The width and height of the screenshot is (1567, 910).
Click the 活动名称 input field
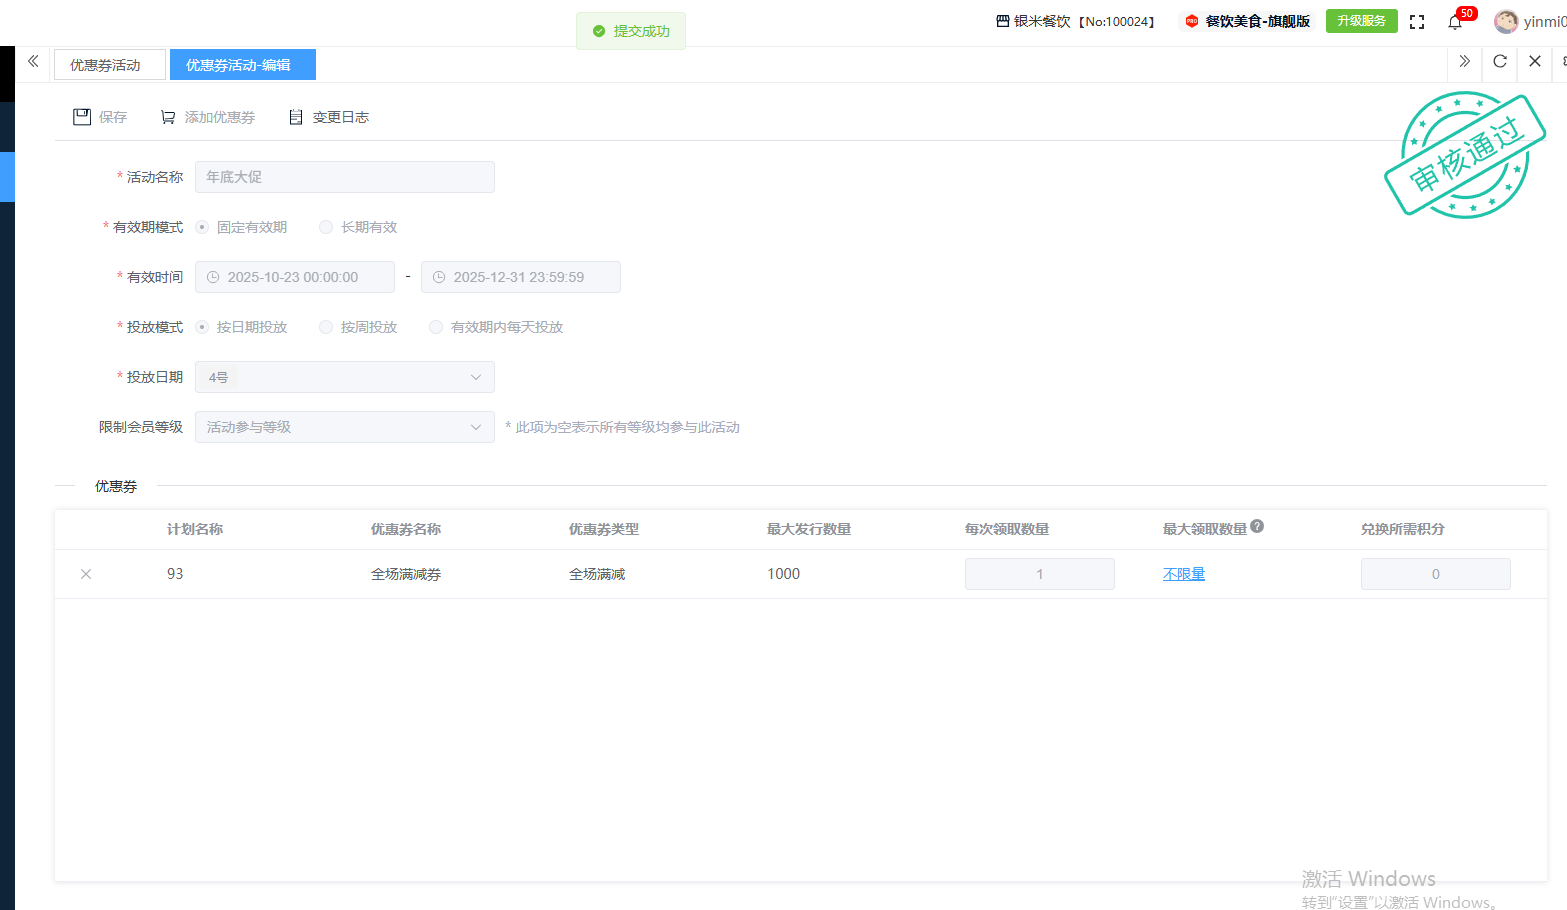coord(344,177)
